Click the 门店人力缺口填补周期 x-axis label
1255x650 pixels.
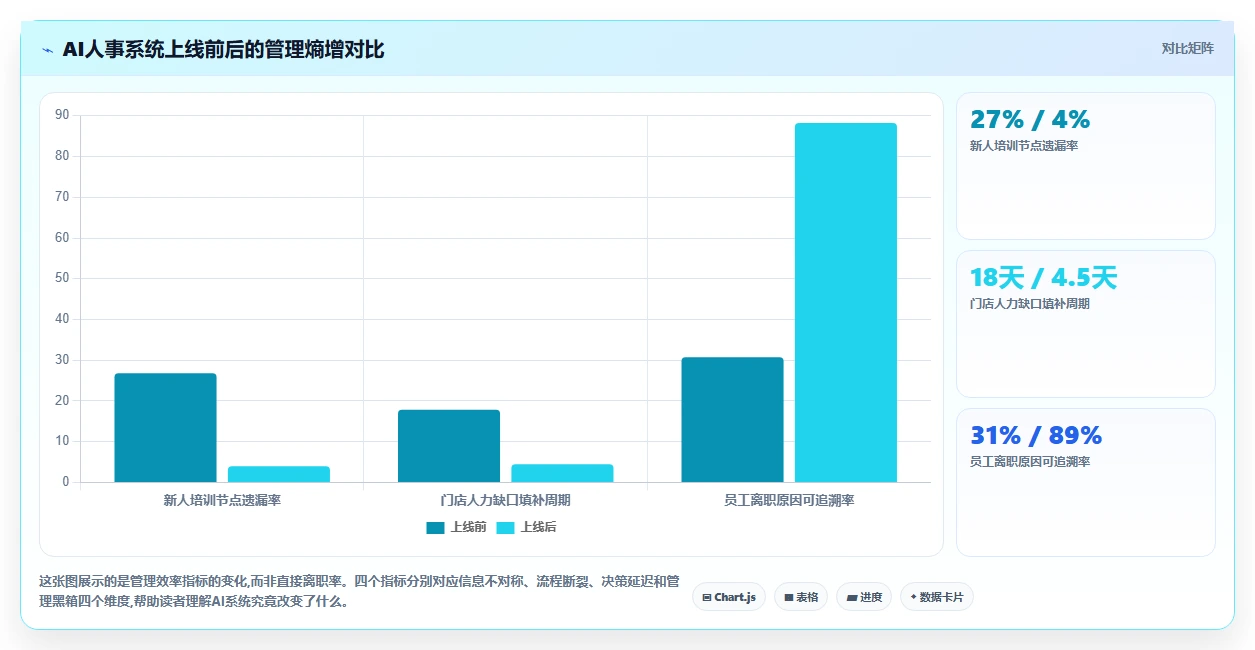pyautogui.click(x=505, y=500)
